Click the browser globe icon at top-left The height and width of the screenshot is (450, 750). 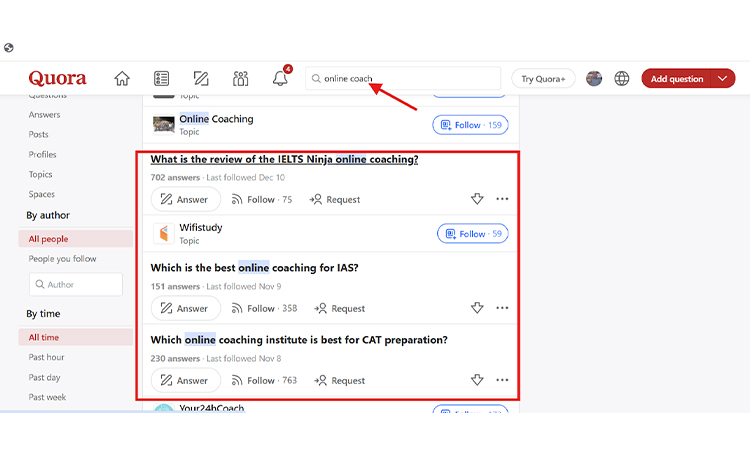9,48
